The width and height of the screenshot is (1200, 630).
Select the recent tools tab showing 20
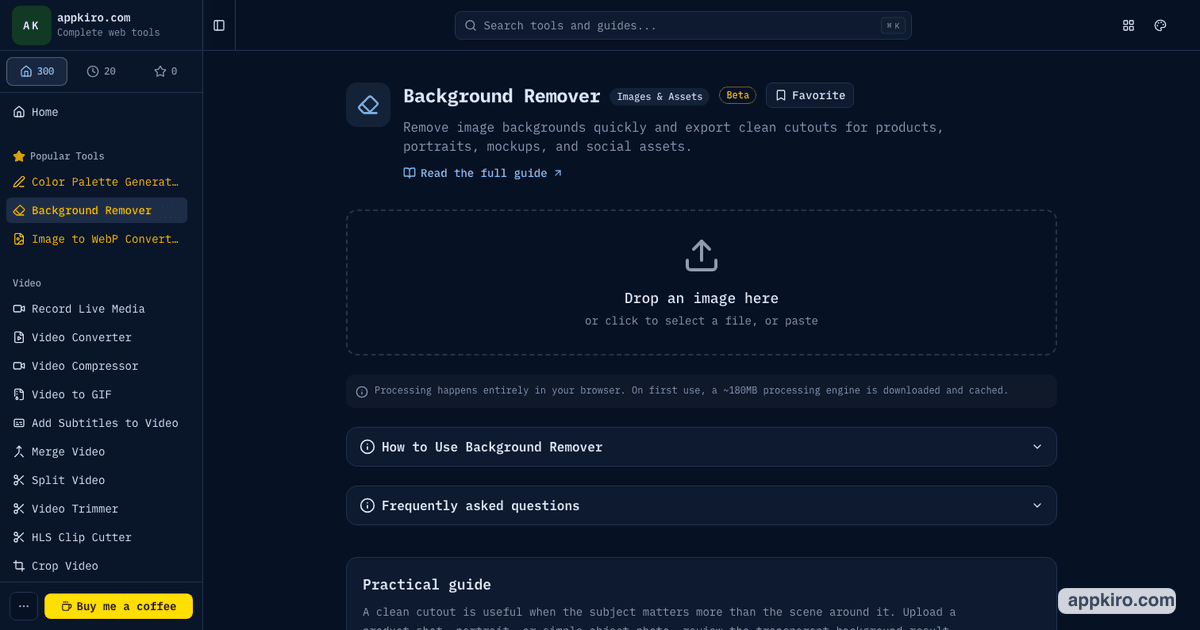coord(101,71)
